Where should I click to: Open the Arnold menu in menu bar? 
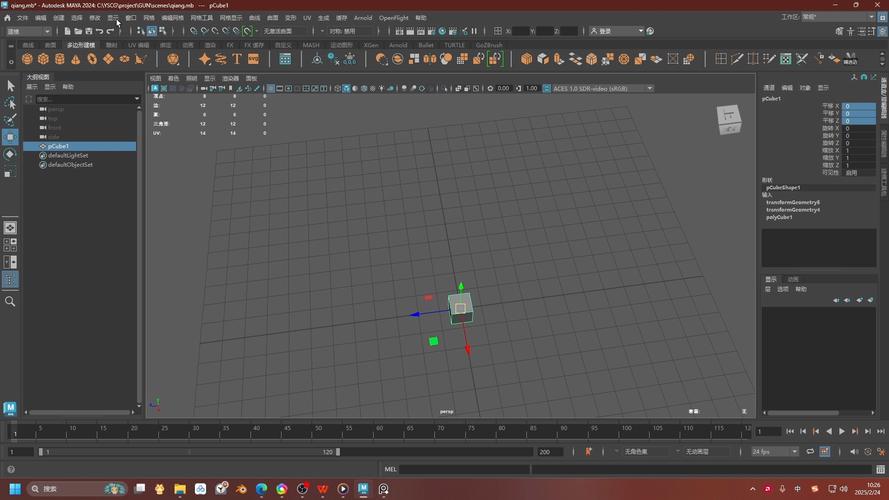pyautogui.click(x=362, y=18)
